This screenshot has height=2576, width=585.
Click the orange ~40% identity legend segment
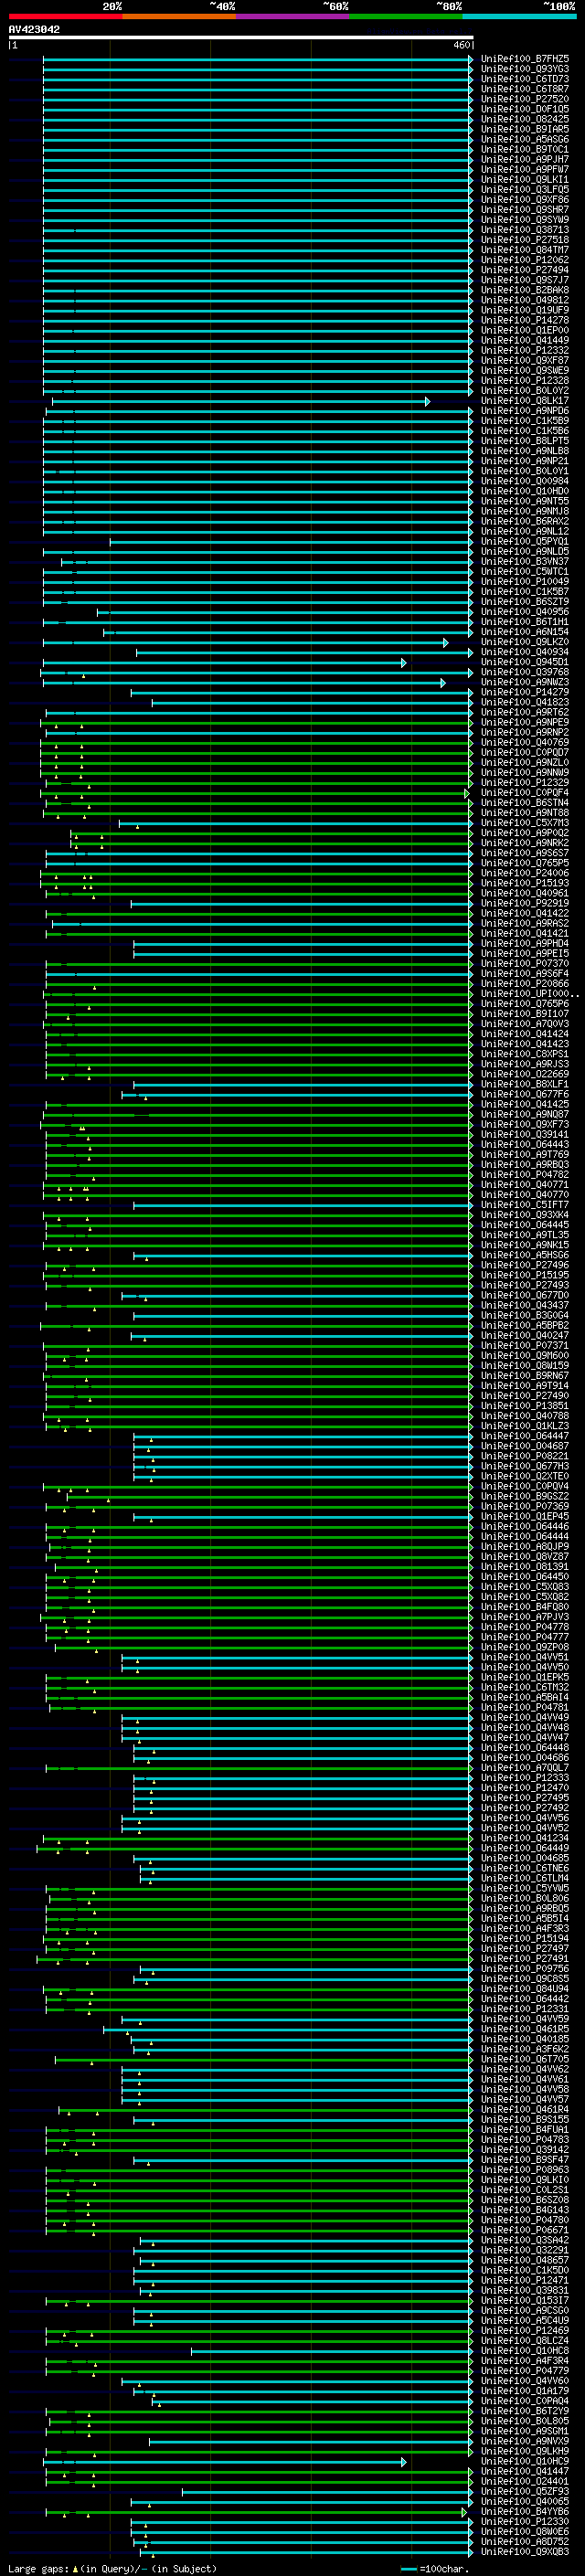(179, 16)
